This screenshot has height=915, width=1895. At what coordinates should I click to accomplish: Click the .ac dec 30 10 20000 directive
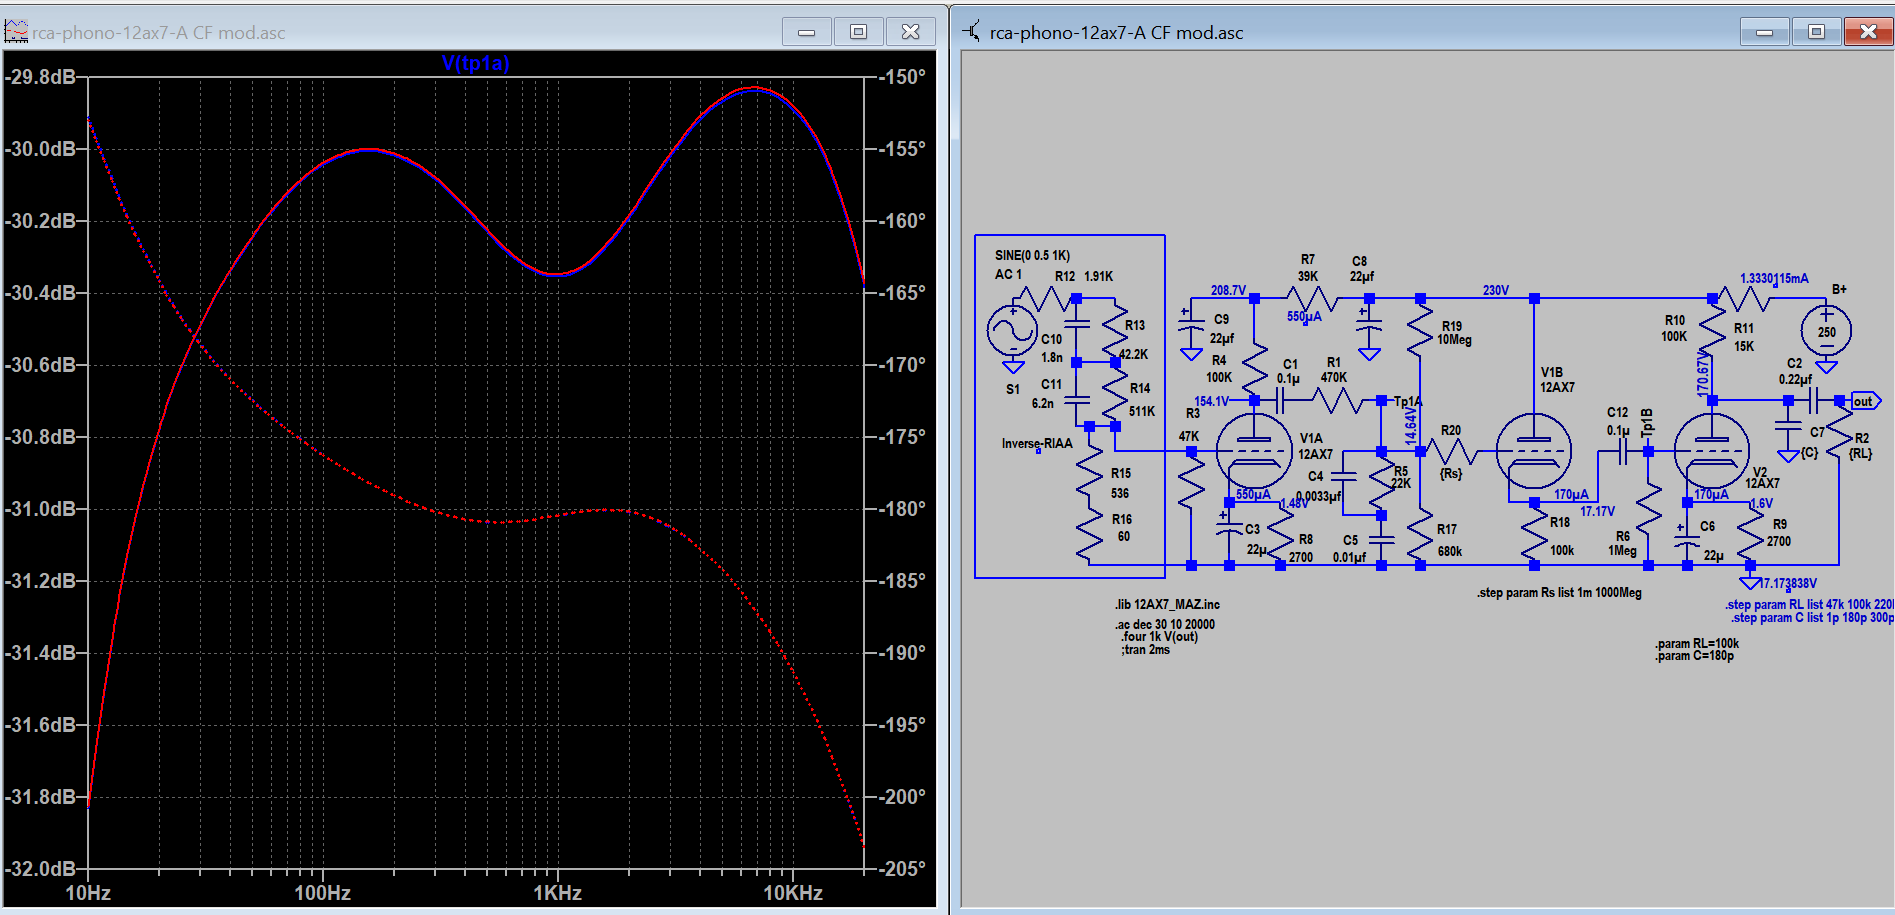[x=1165, y=624]
